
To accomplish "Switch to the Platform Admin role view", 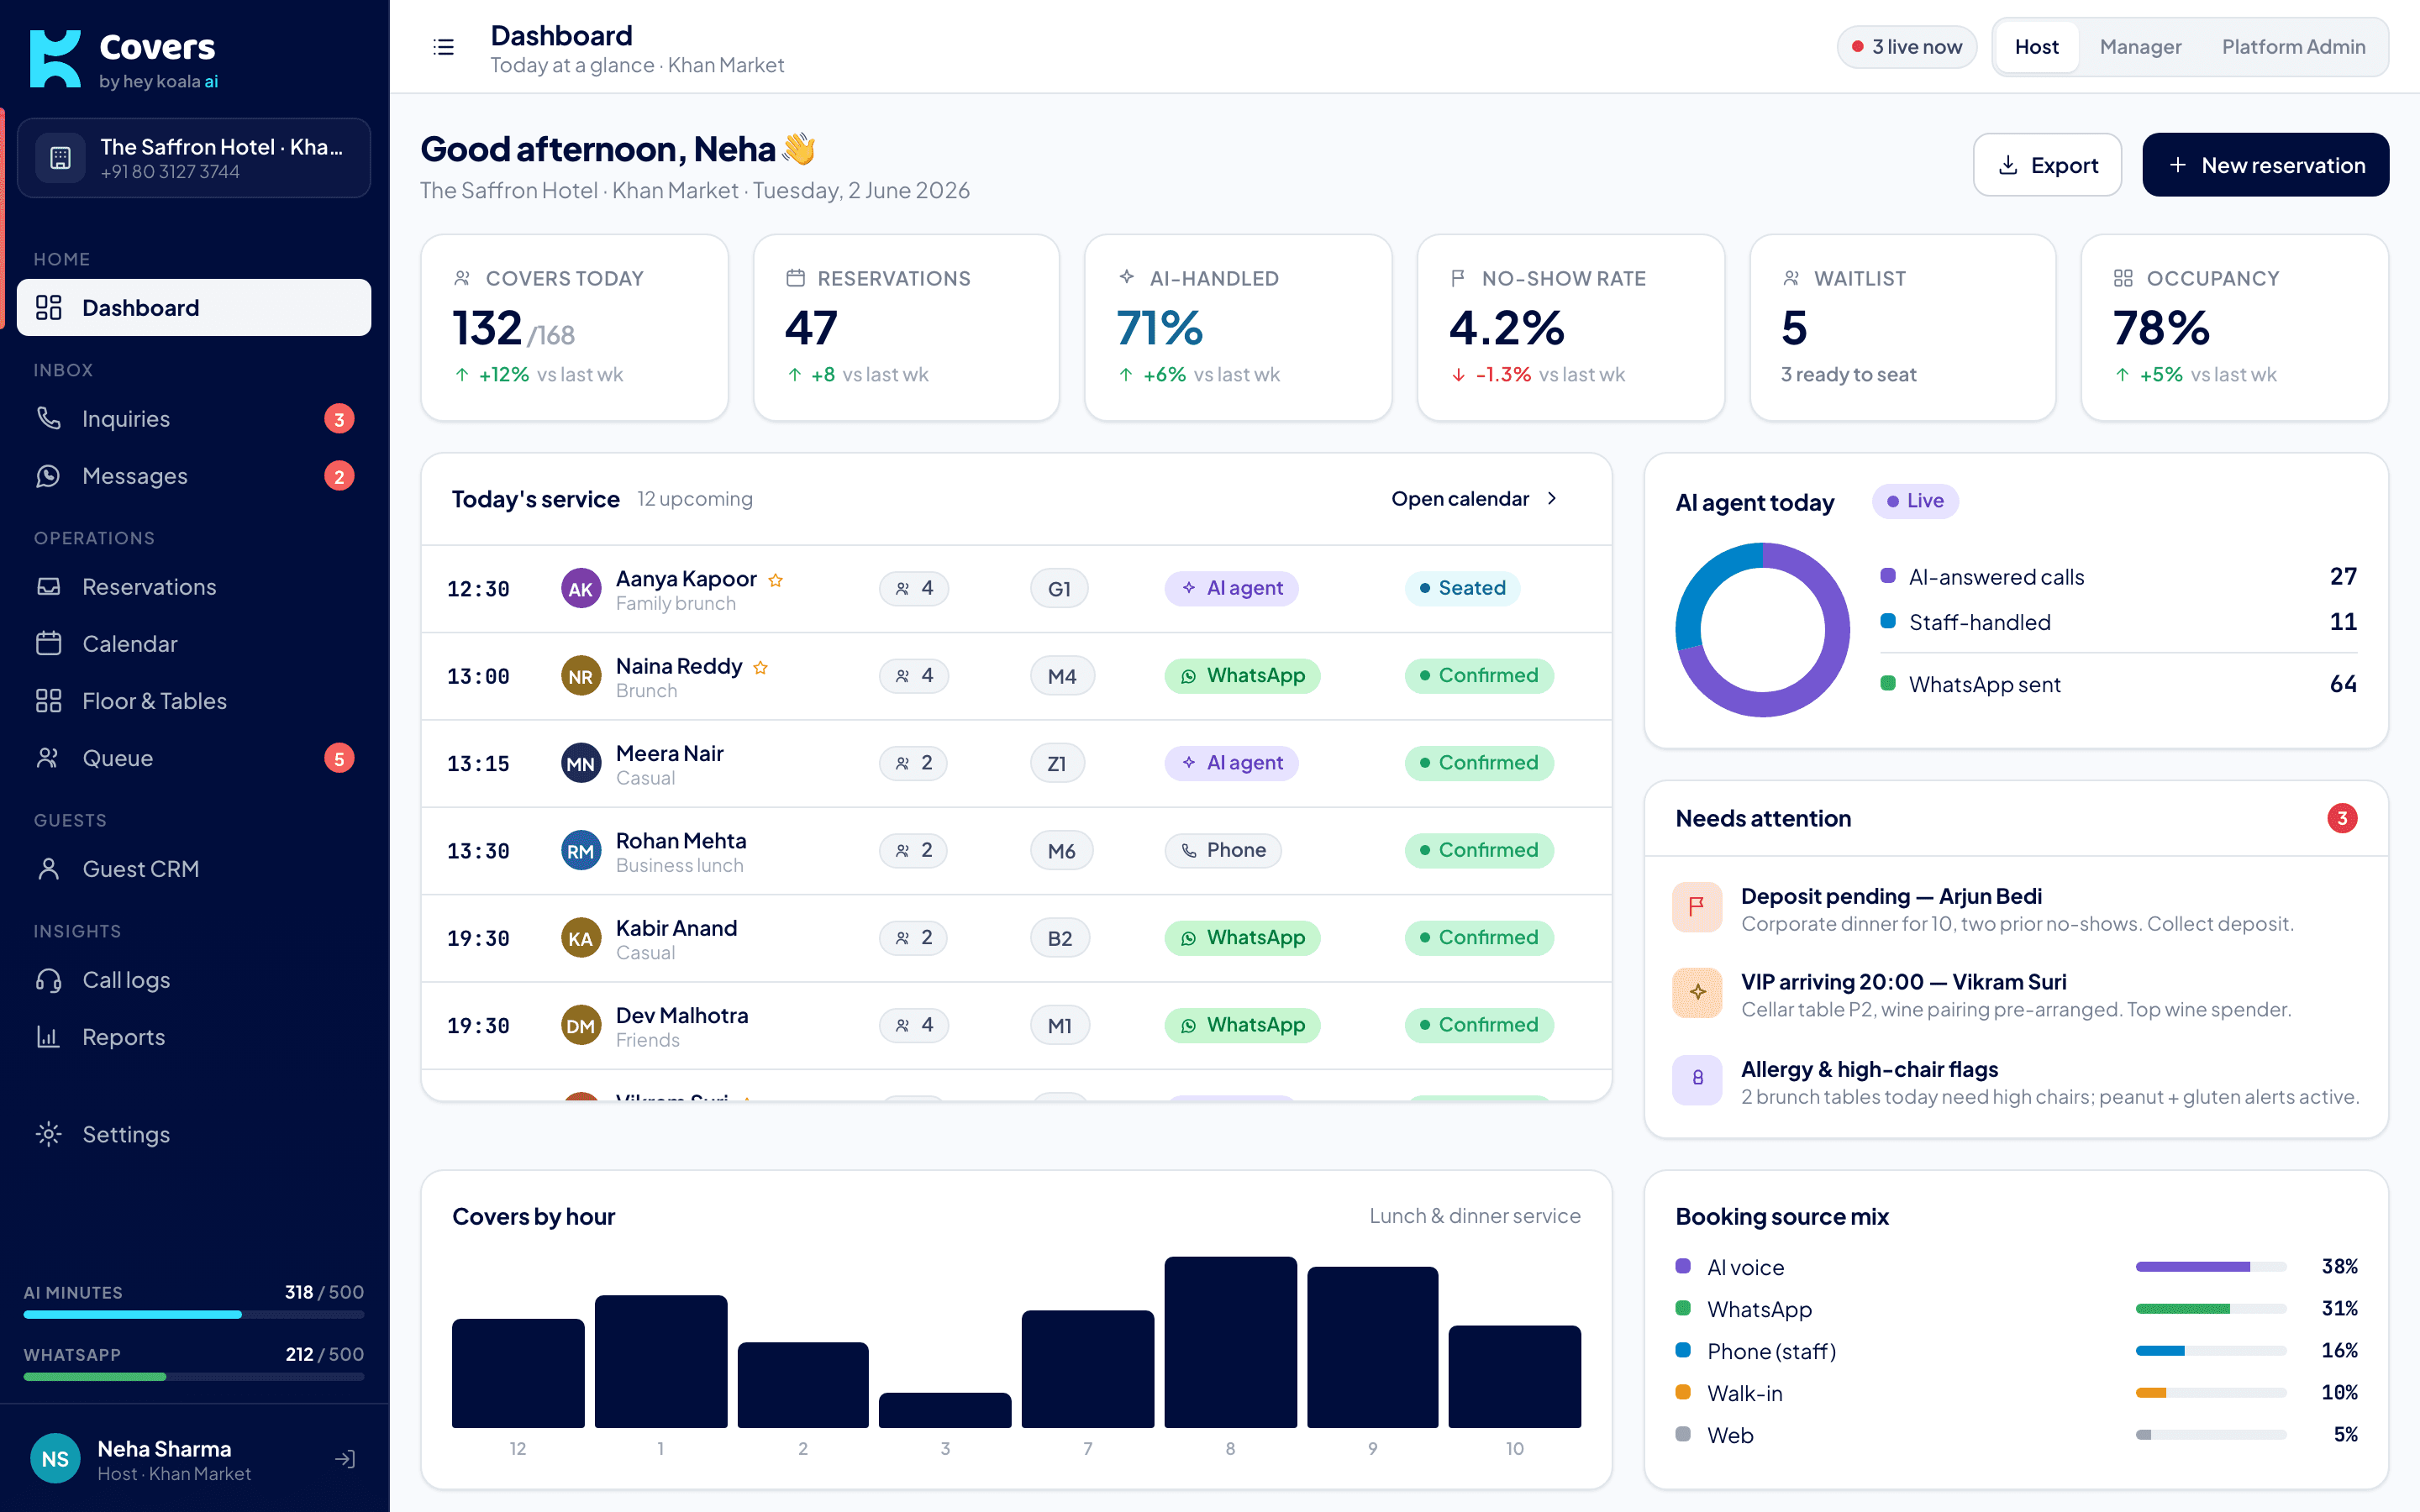I will click(x=2293, y=47).
